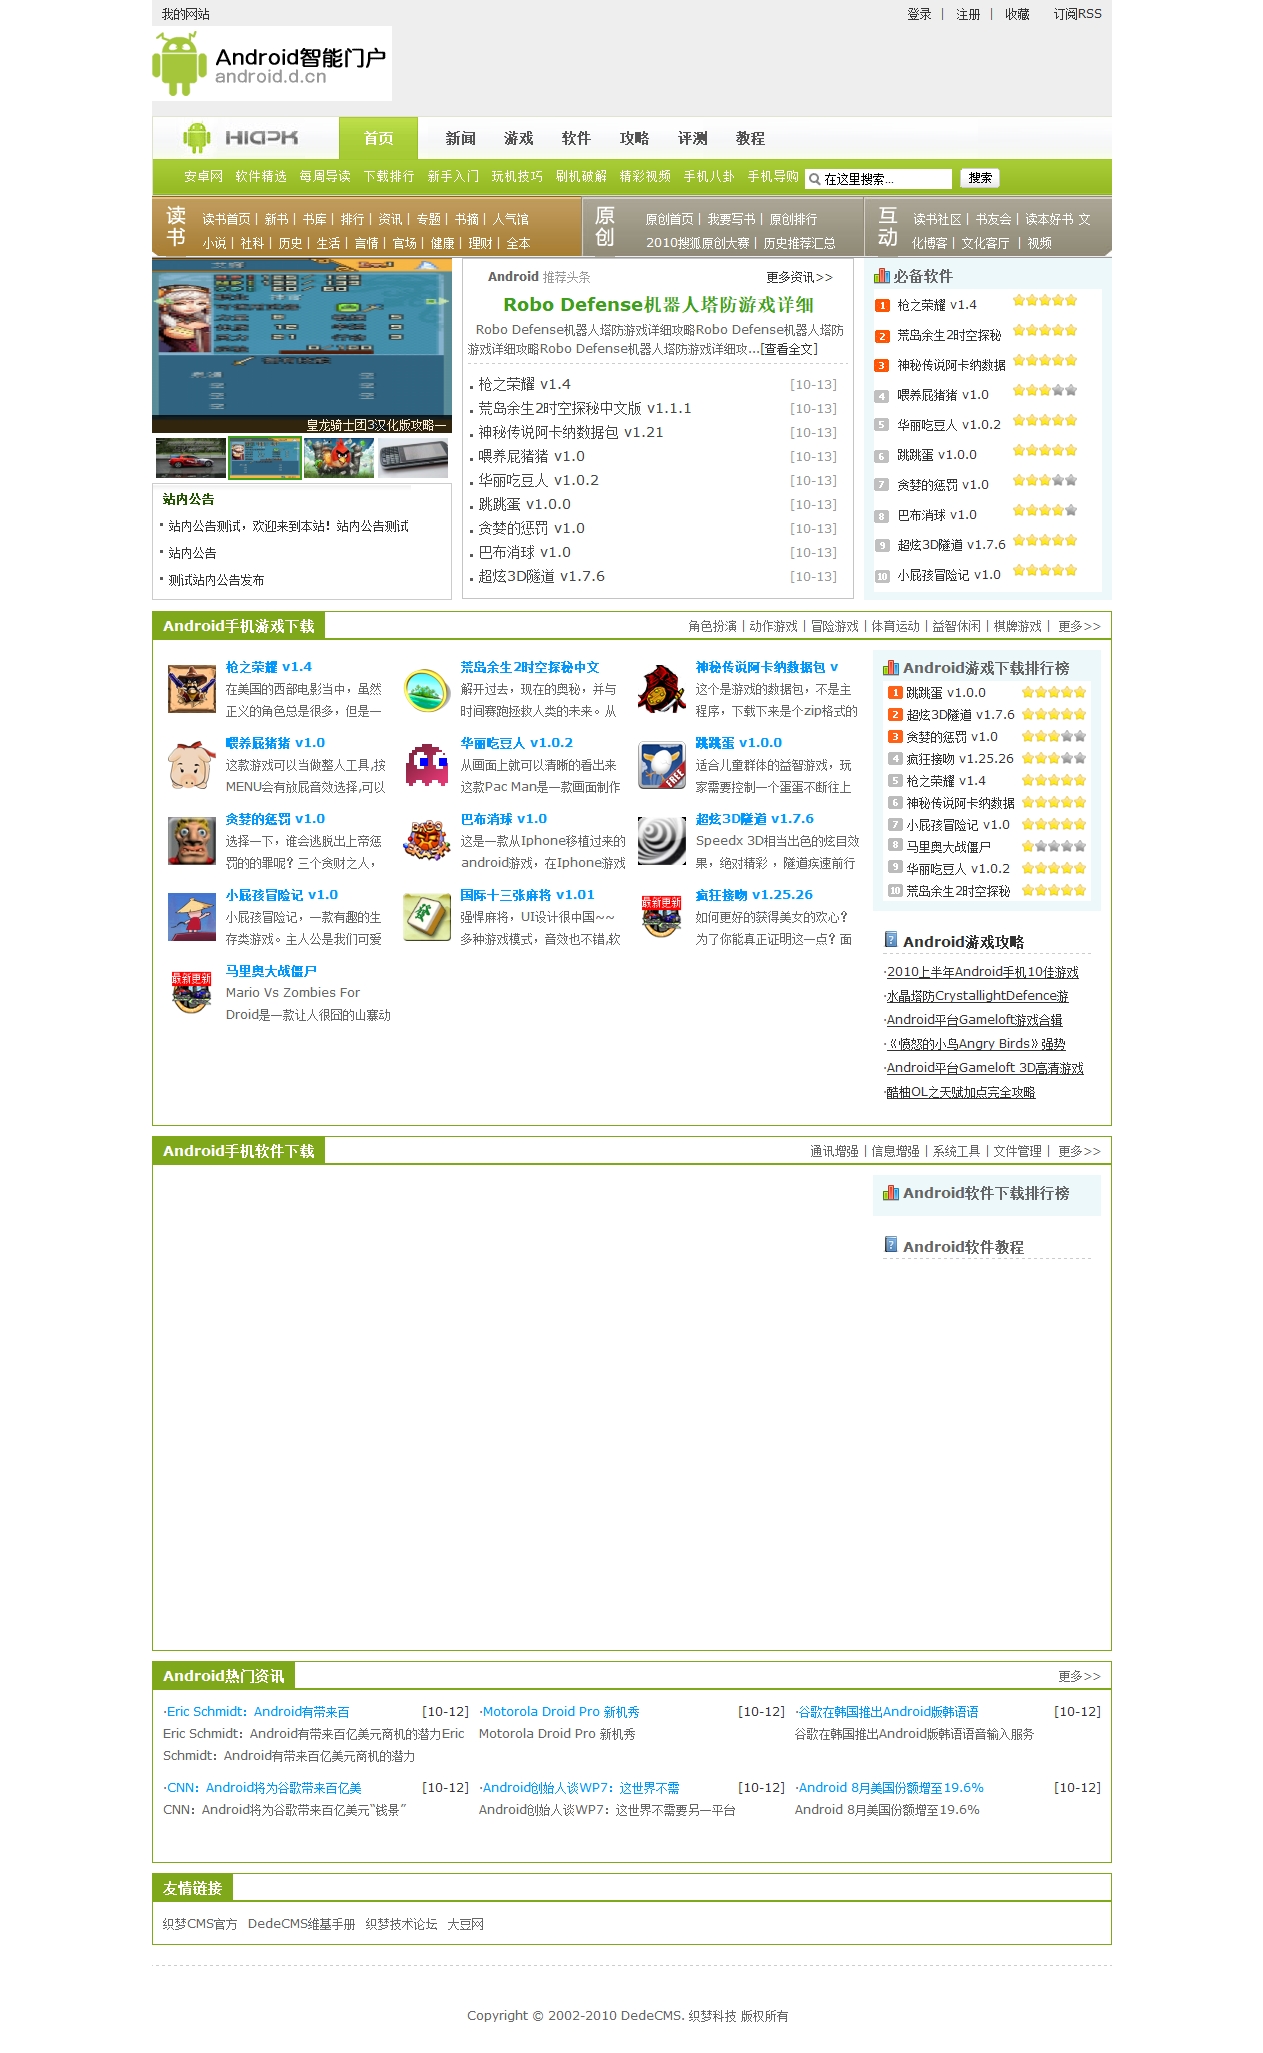Click the HiAPK logo in navigation bar

click(241, 138)
